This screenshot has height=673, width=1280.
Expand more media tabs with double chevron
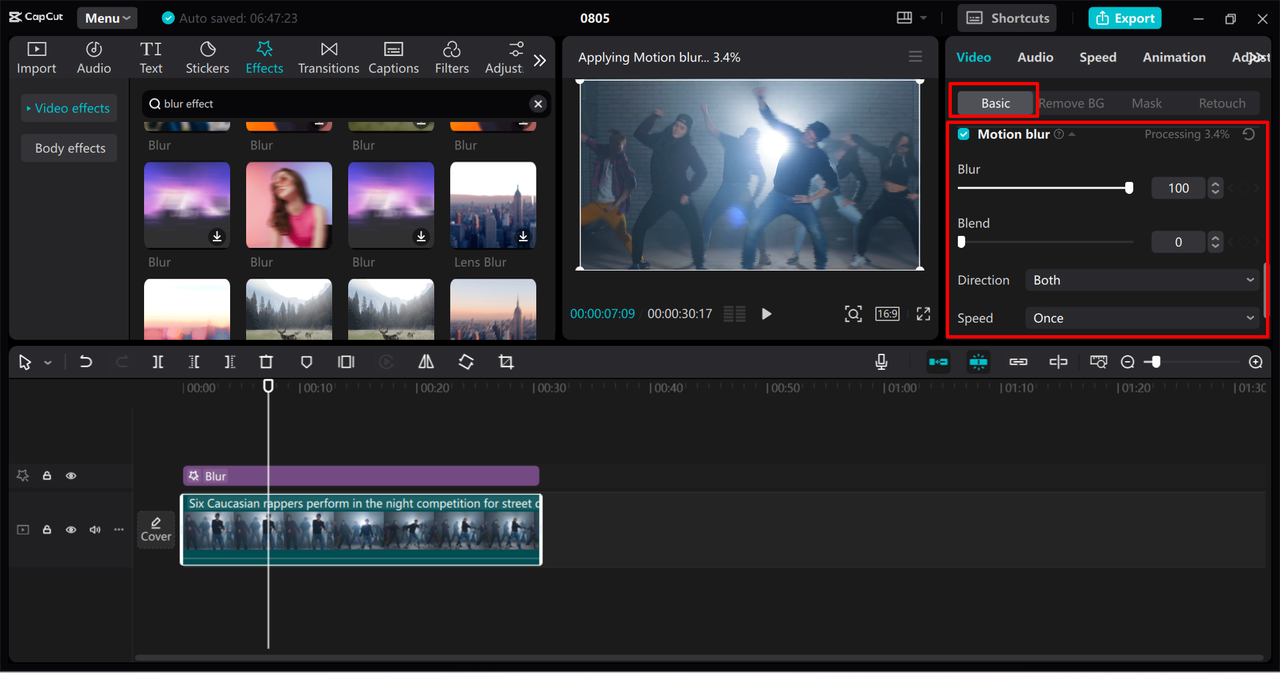540,60
